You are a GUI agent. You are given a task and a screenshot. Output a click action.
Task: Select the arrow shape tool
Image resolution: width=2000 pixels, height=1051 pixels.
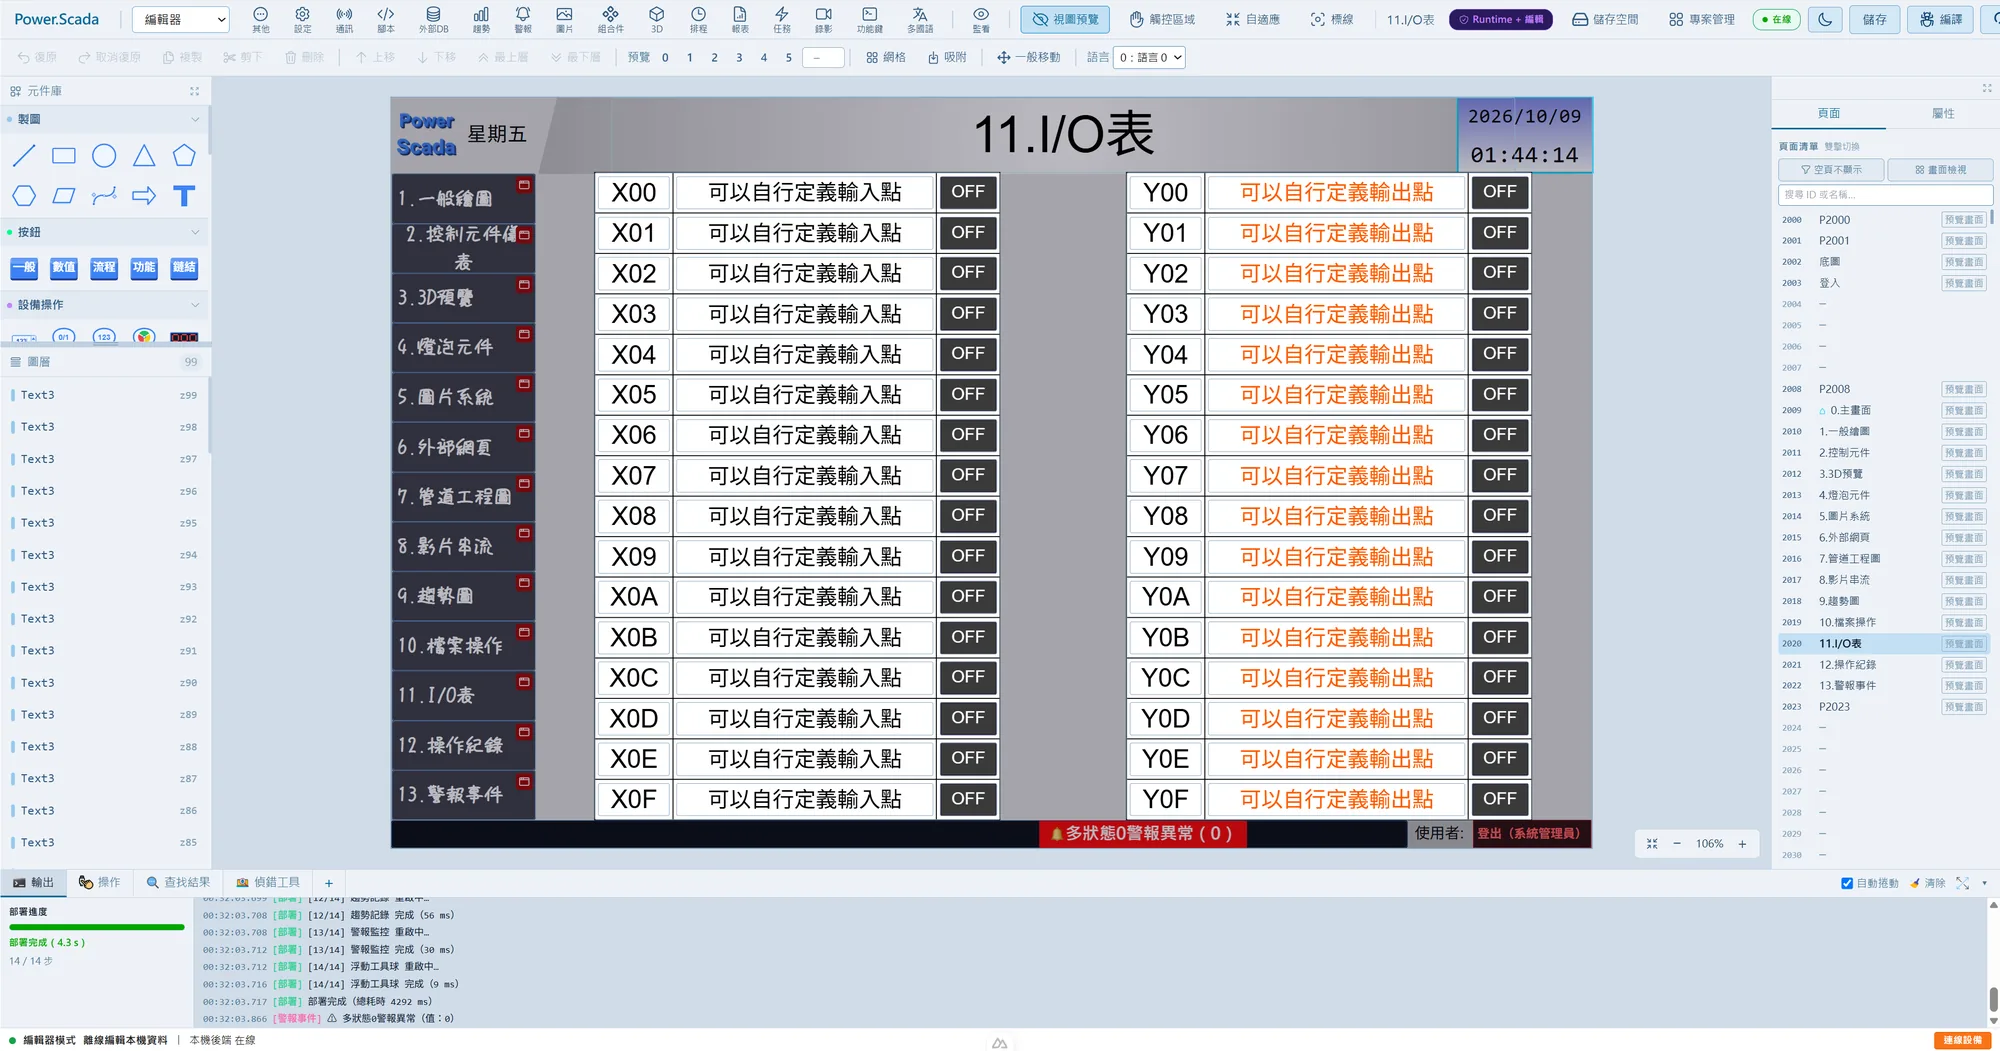[144, 196]
